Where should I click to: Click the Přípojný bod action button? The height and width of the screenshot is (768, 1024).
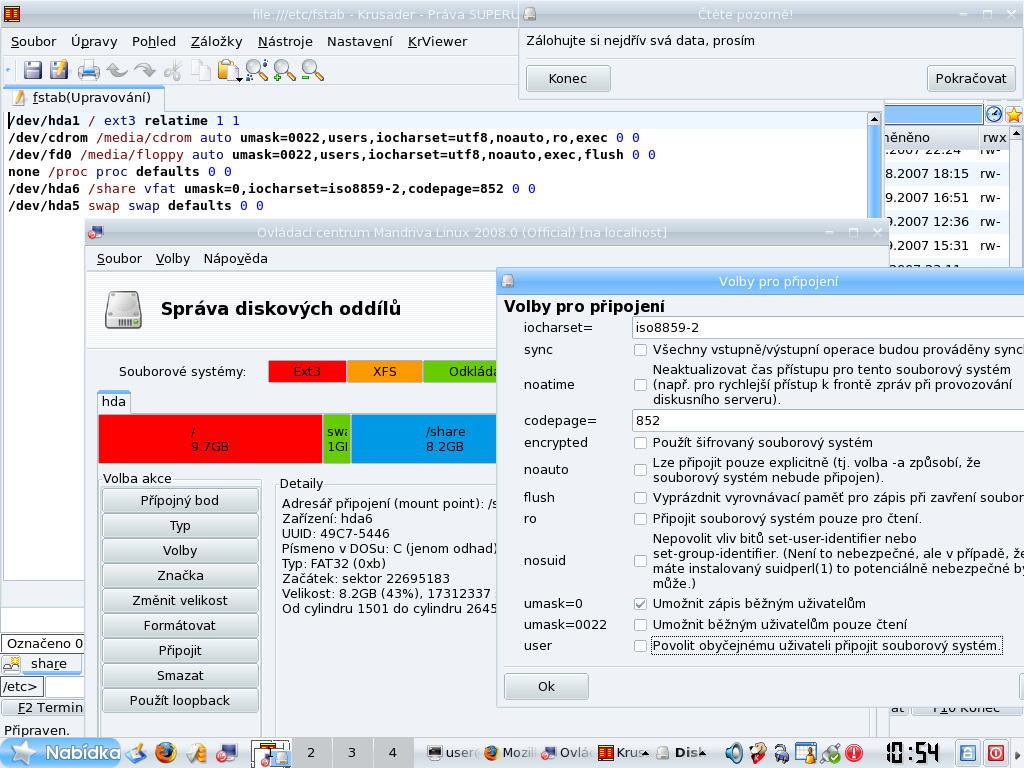coord(180,501)
